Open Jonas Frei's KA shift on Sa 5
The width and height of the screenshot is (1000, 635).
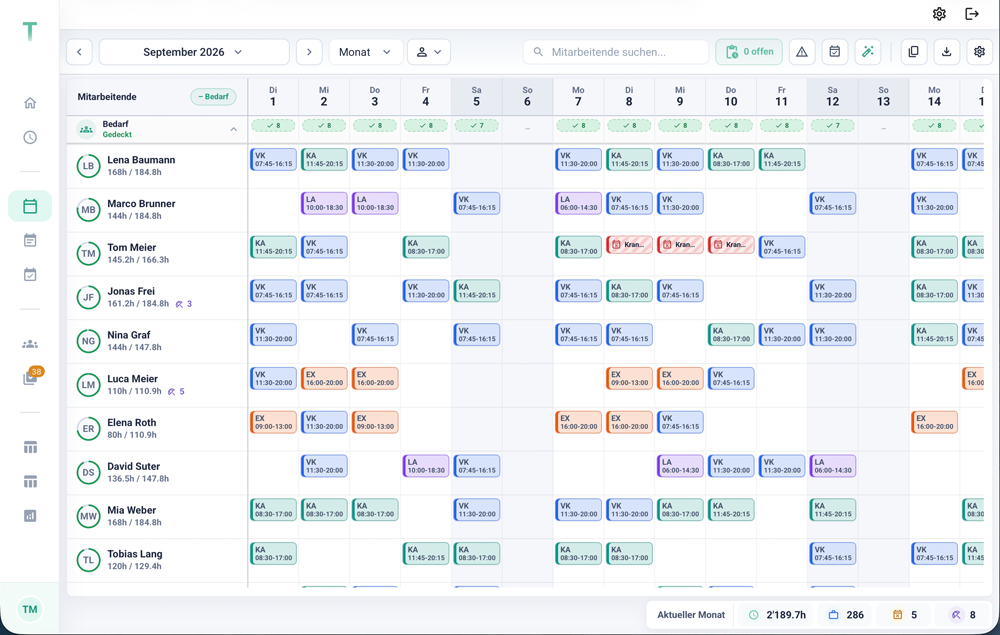pyautogui.click(x=476, y=291)
